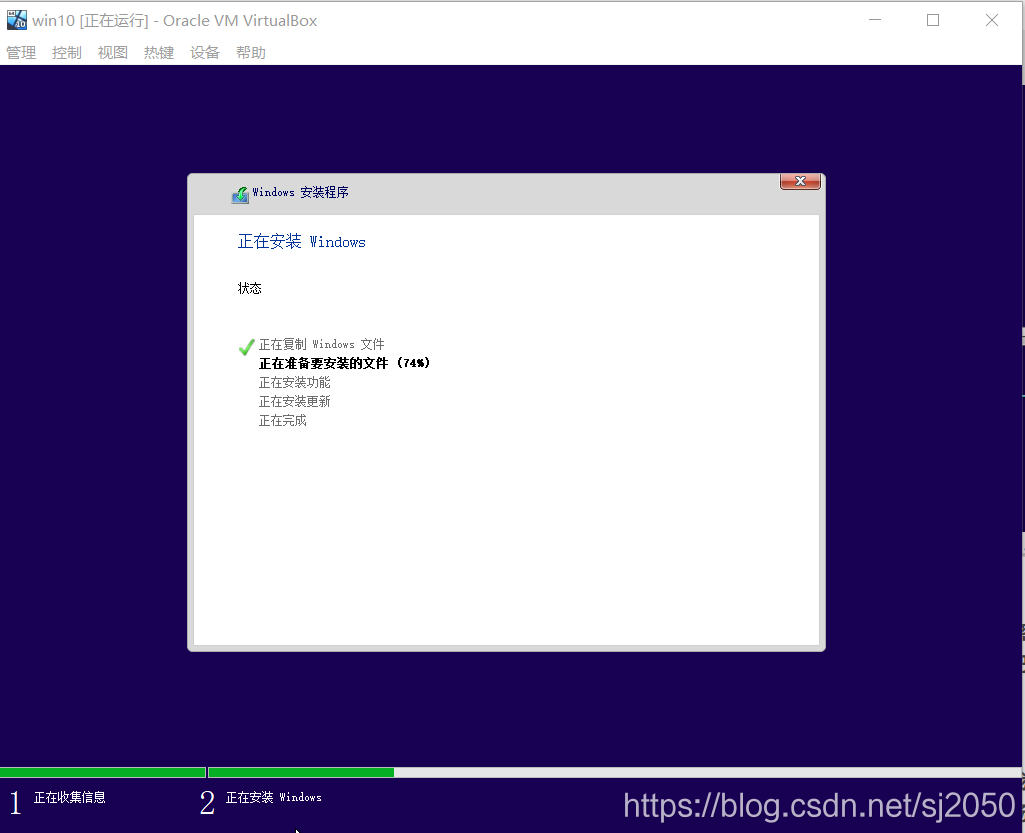The image size is (1025, 833).
Task: Click the 正在收集信息 stage label
Action: [70, 798]
